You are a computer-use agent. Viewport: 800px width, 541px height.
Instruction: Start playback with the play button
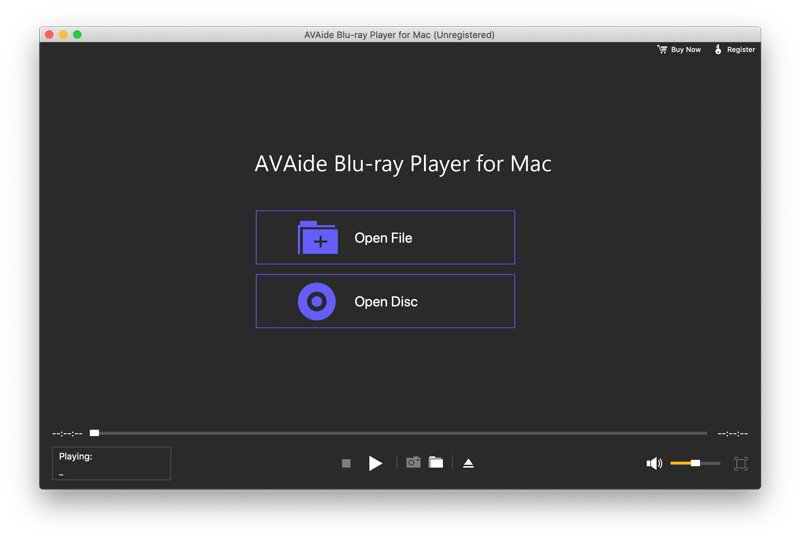(x=375, y=463)
